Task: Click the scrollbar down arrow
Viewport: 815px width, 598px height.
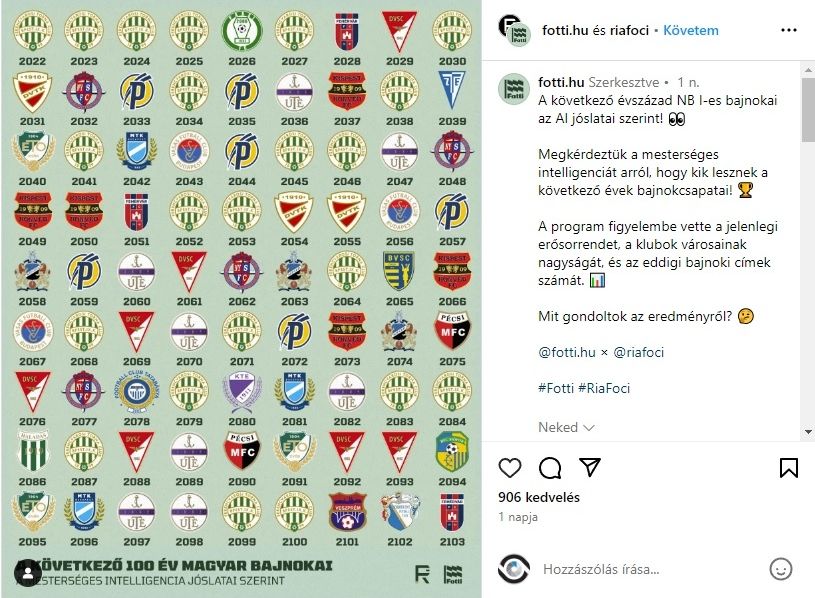Action: [808, 432]
